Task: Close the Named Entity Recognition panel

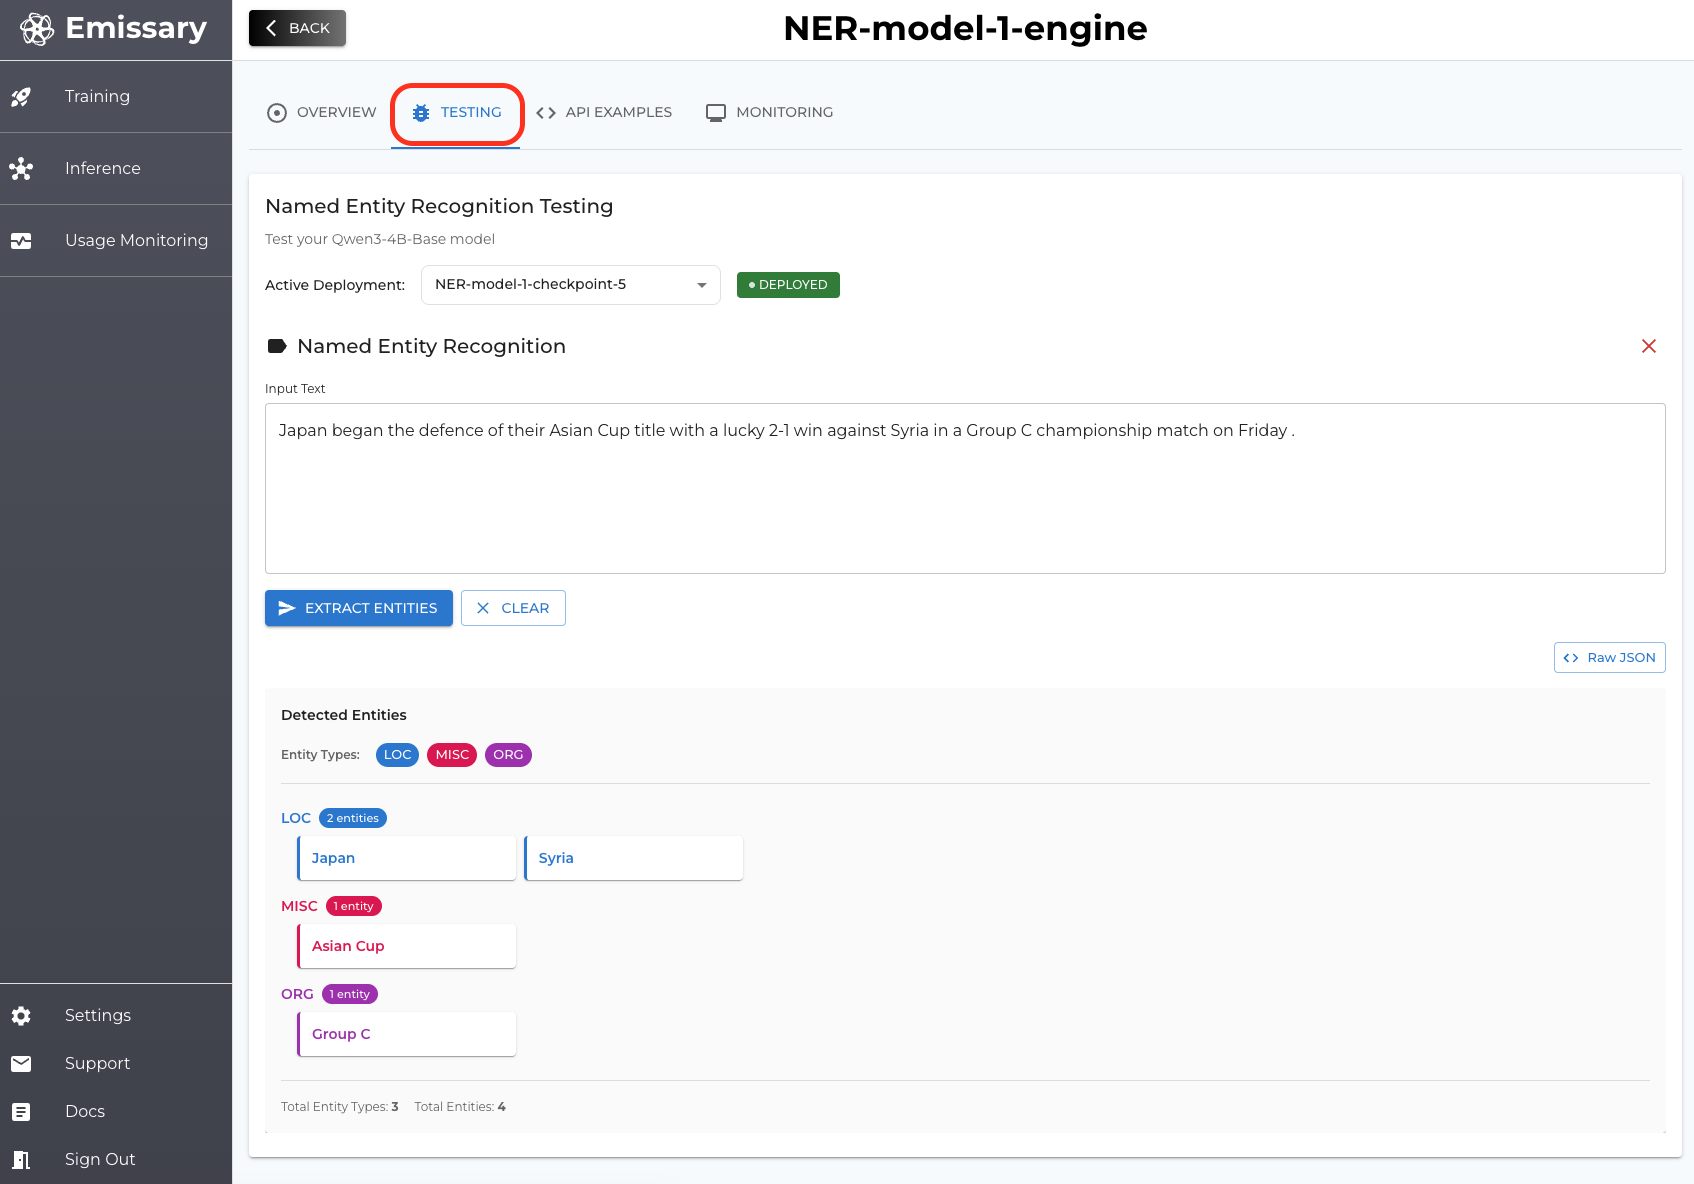Action: (x=1648, y=346)
